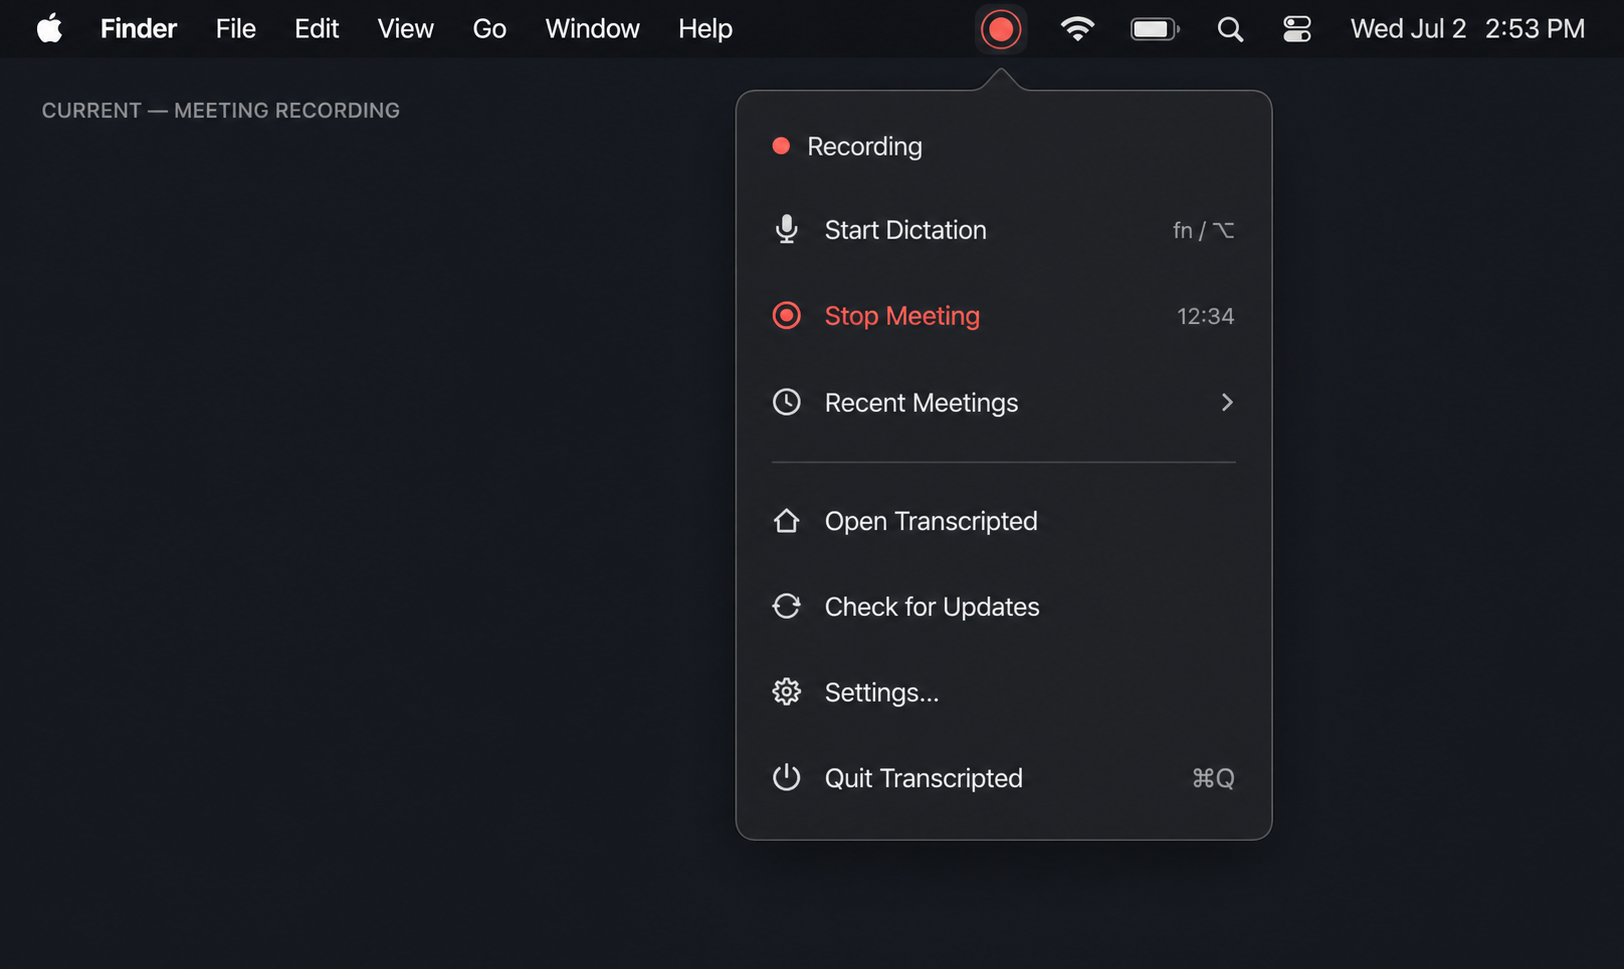The width and height of the screenshot is (1624, 969).
Task: Click the ⌘Q shortcut hint
Action: point(1213,778)
